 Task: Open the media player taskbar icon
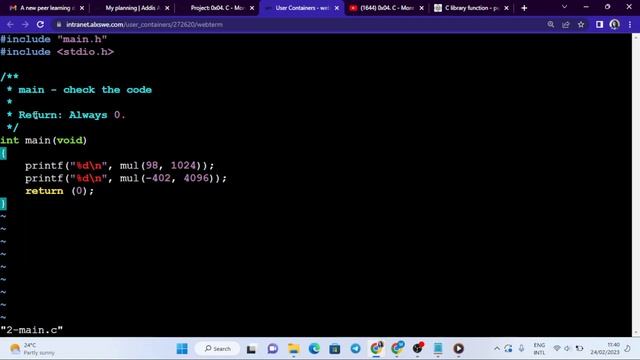click(x=458, y=349)
